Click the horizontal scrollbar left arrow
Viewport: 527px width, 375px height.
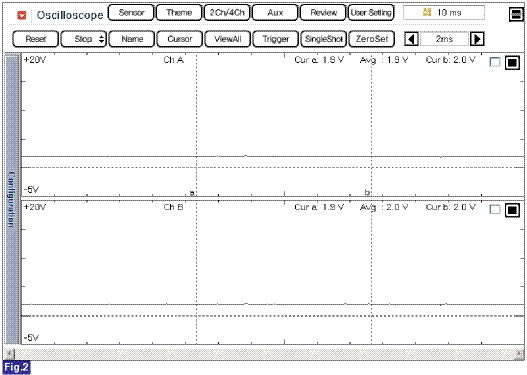[x=10, y=353]
